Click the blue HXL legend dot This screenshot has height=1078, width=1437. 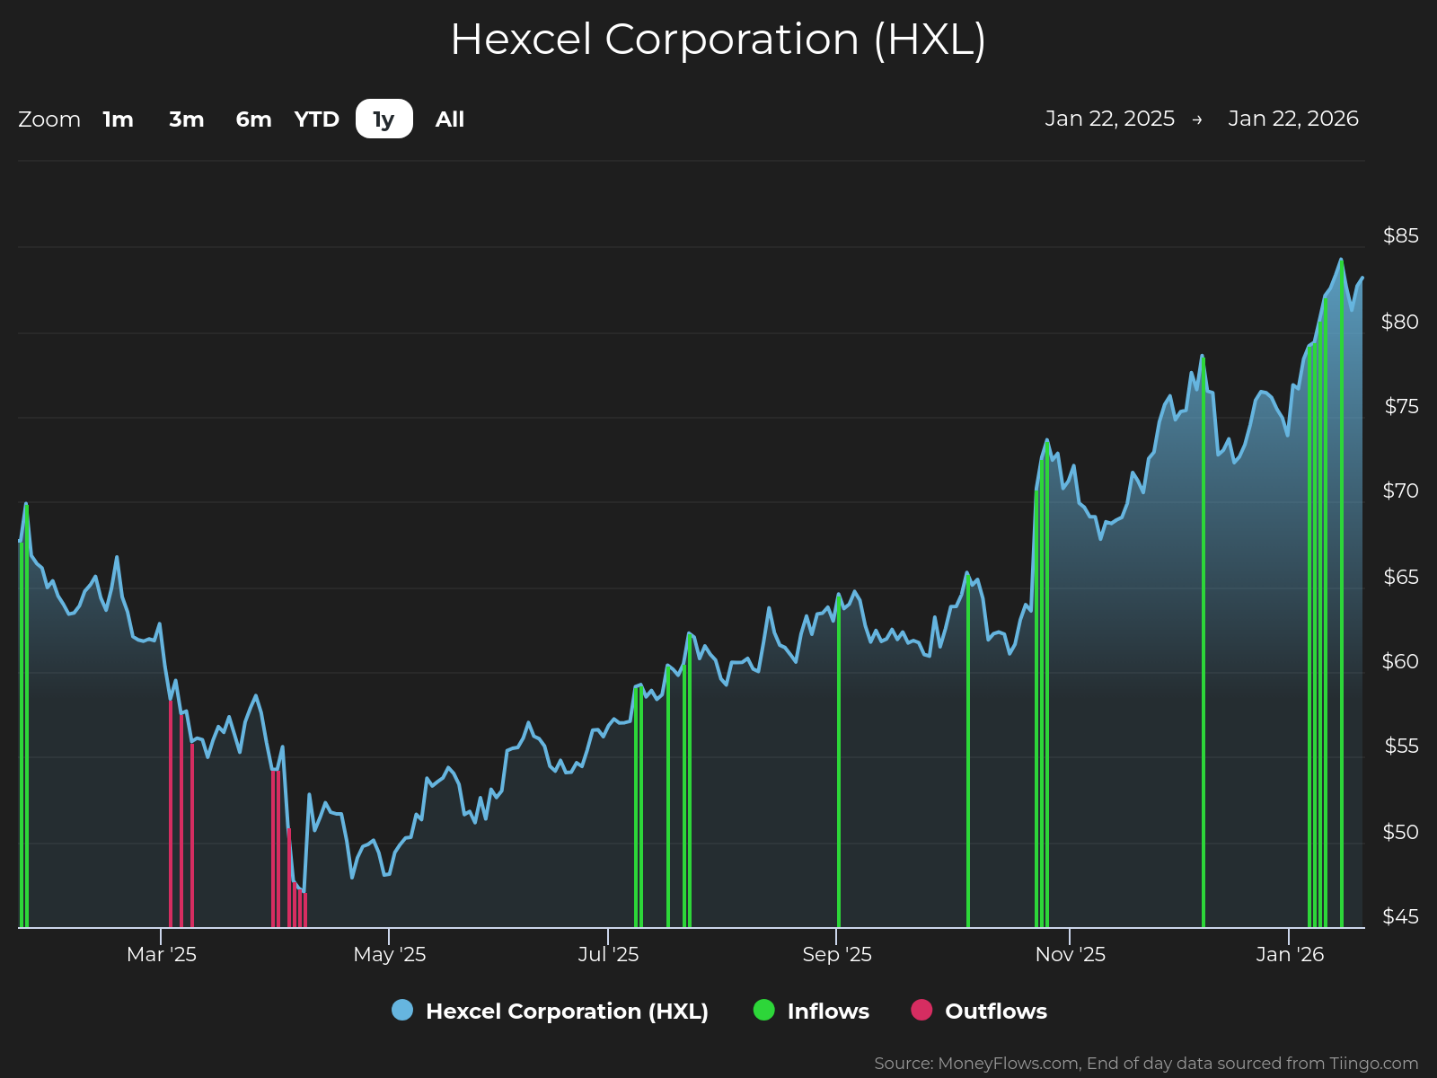(402, 1010)
